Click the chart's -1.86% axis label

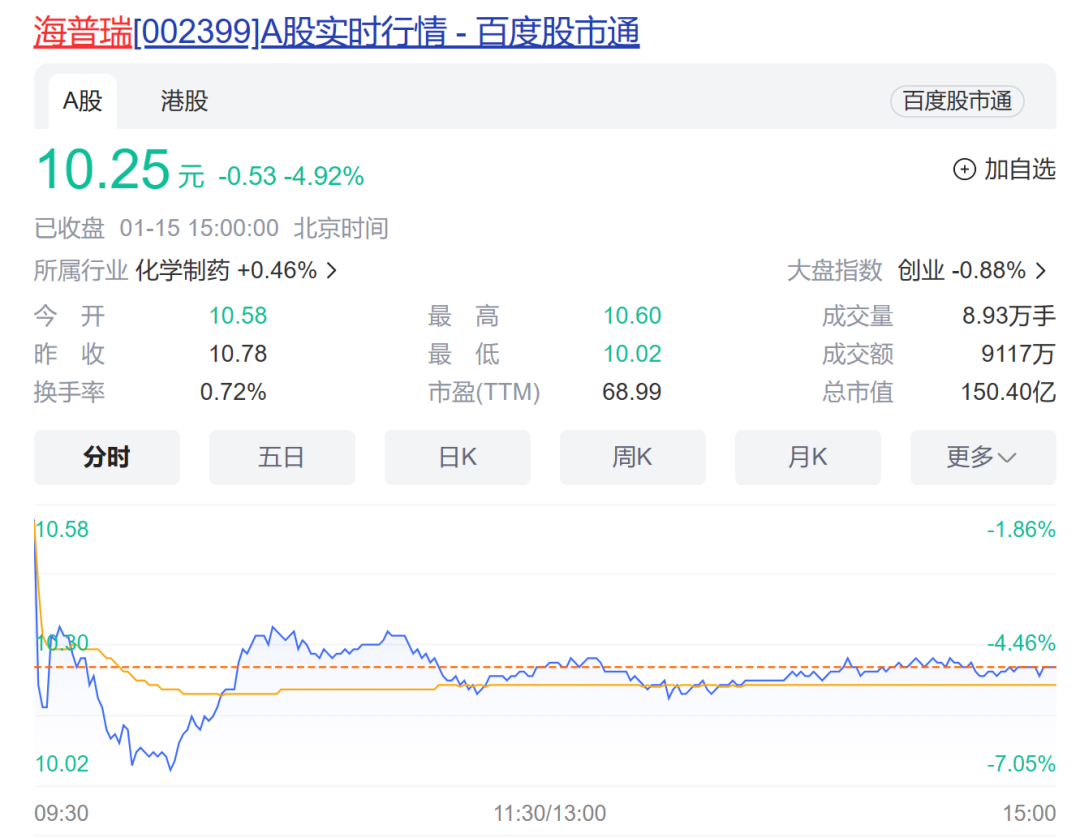1021,530
